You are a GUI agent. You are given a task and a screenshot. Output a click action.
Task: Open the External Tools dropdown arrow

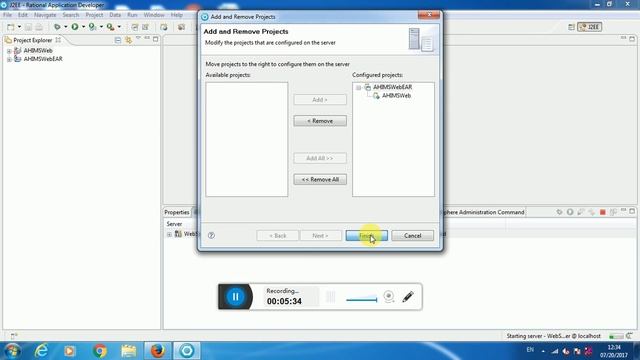tap(119, 27)
